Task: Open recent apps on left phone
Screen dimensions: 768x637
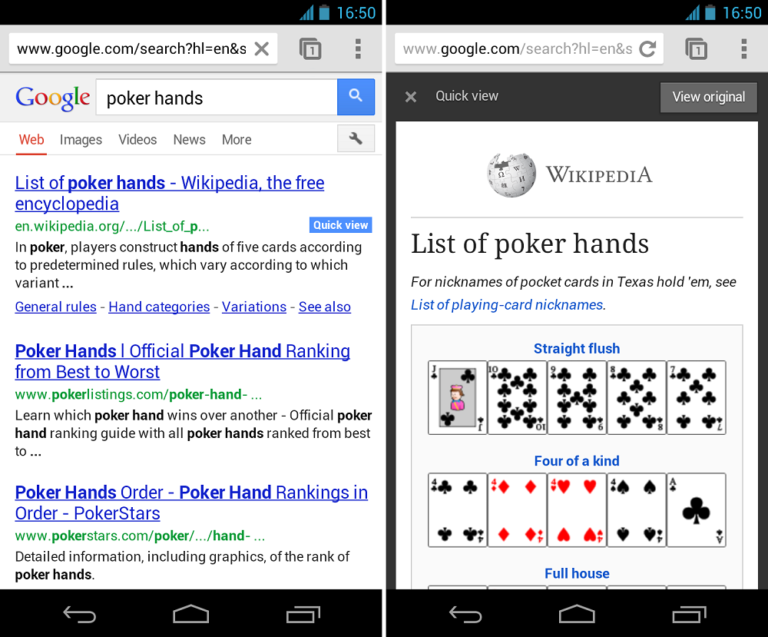Action: pos(303,614)
